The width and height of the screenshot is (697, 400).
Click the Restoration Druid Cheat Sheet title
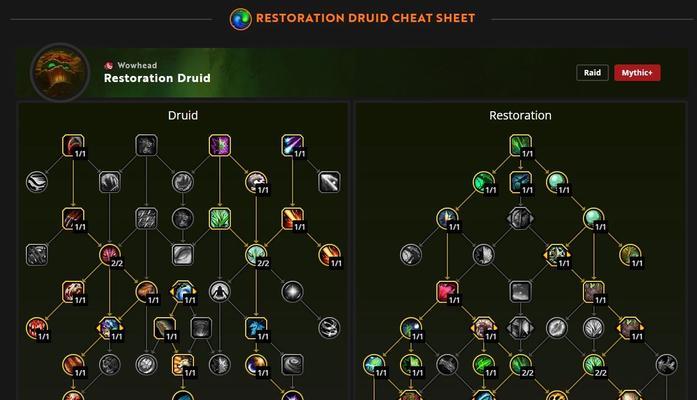point(365,18)
